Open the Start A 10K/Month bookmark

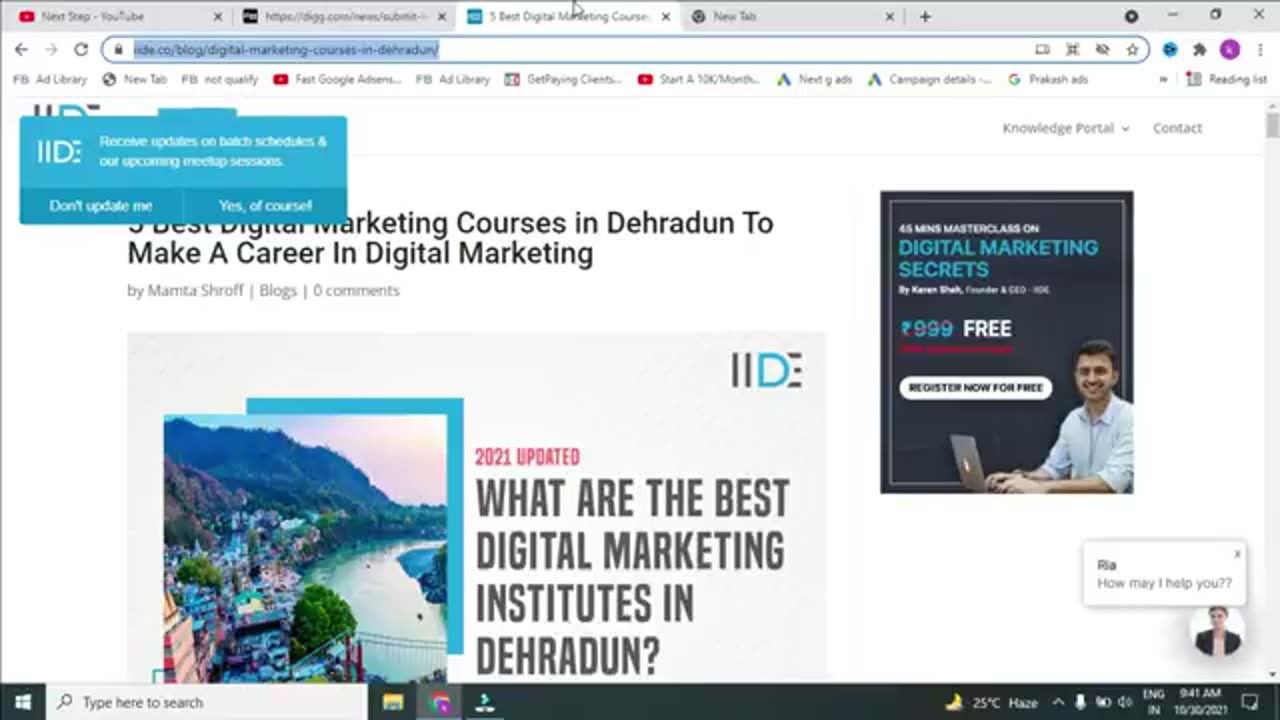(x=699, y=79)
